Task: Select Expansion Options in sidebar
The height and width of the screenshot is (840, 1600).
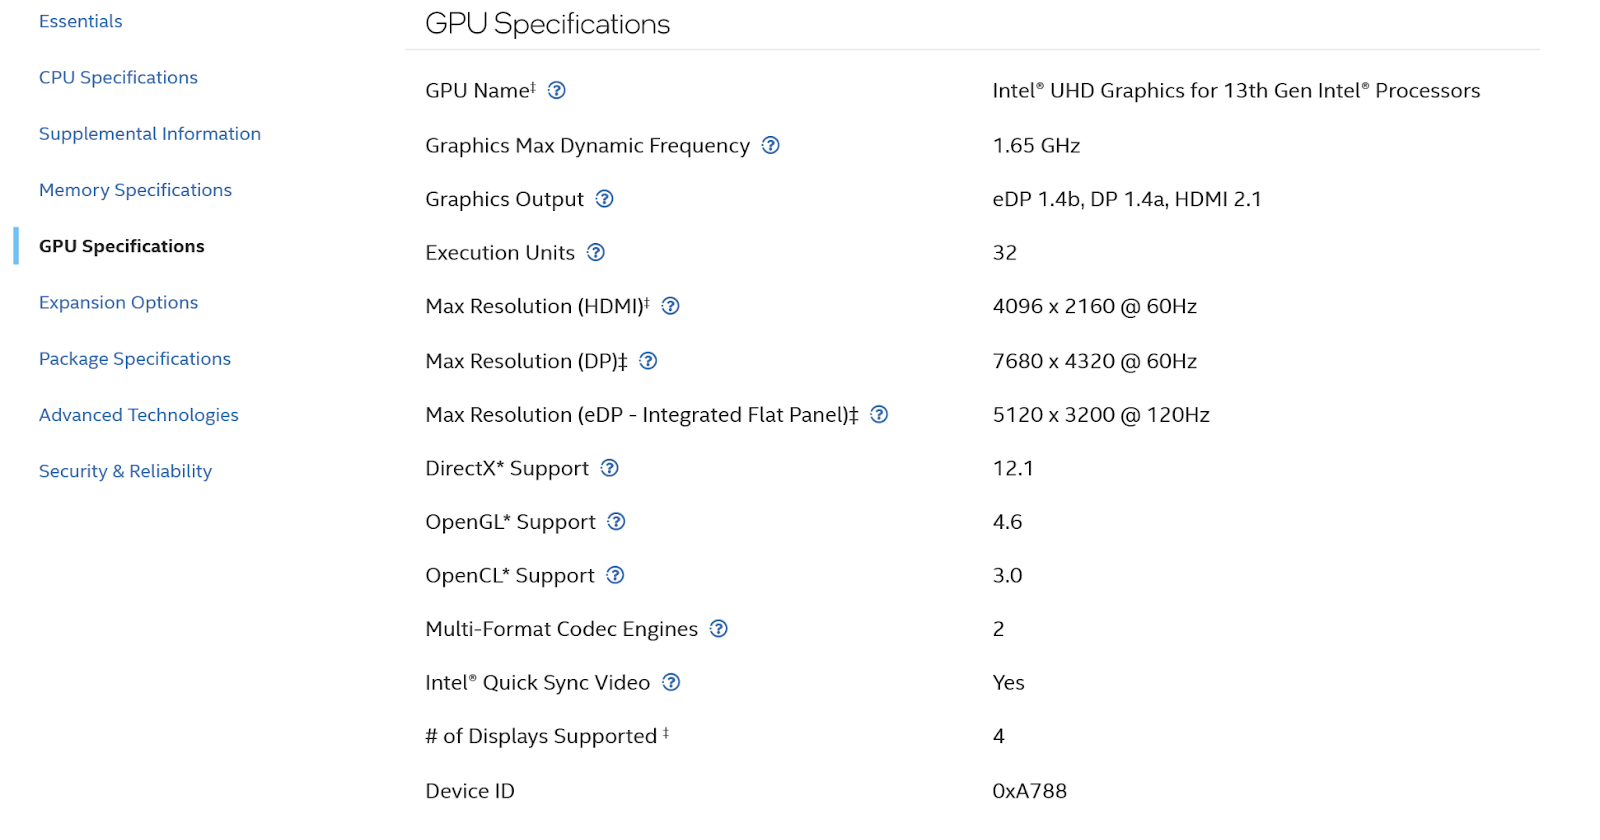Action: pos(118,302)
